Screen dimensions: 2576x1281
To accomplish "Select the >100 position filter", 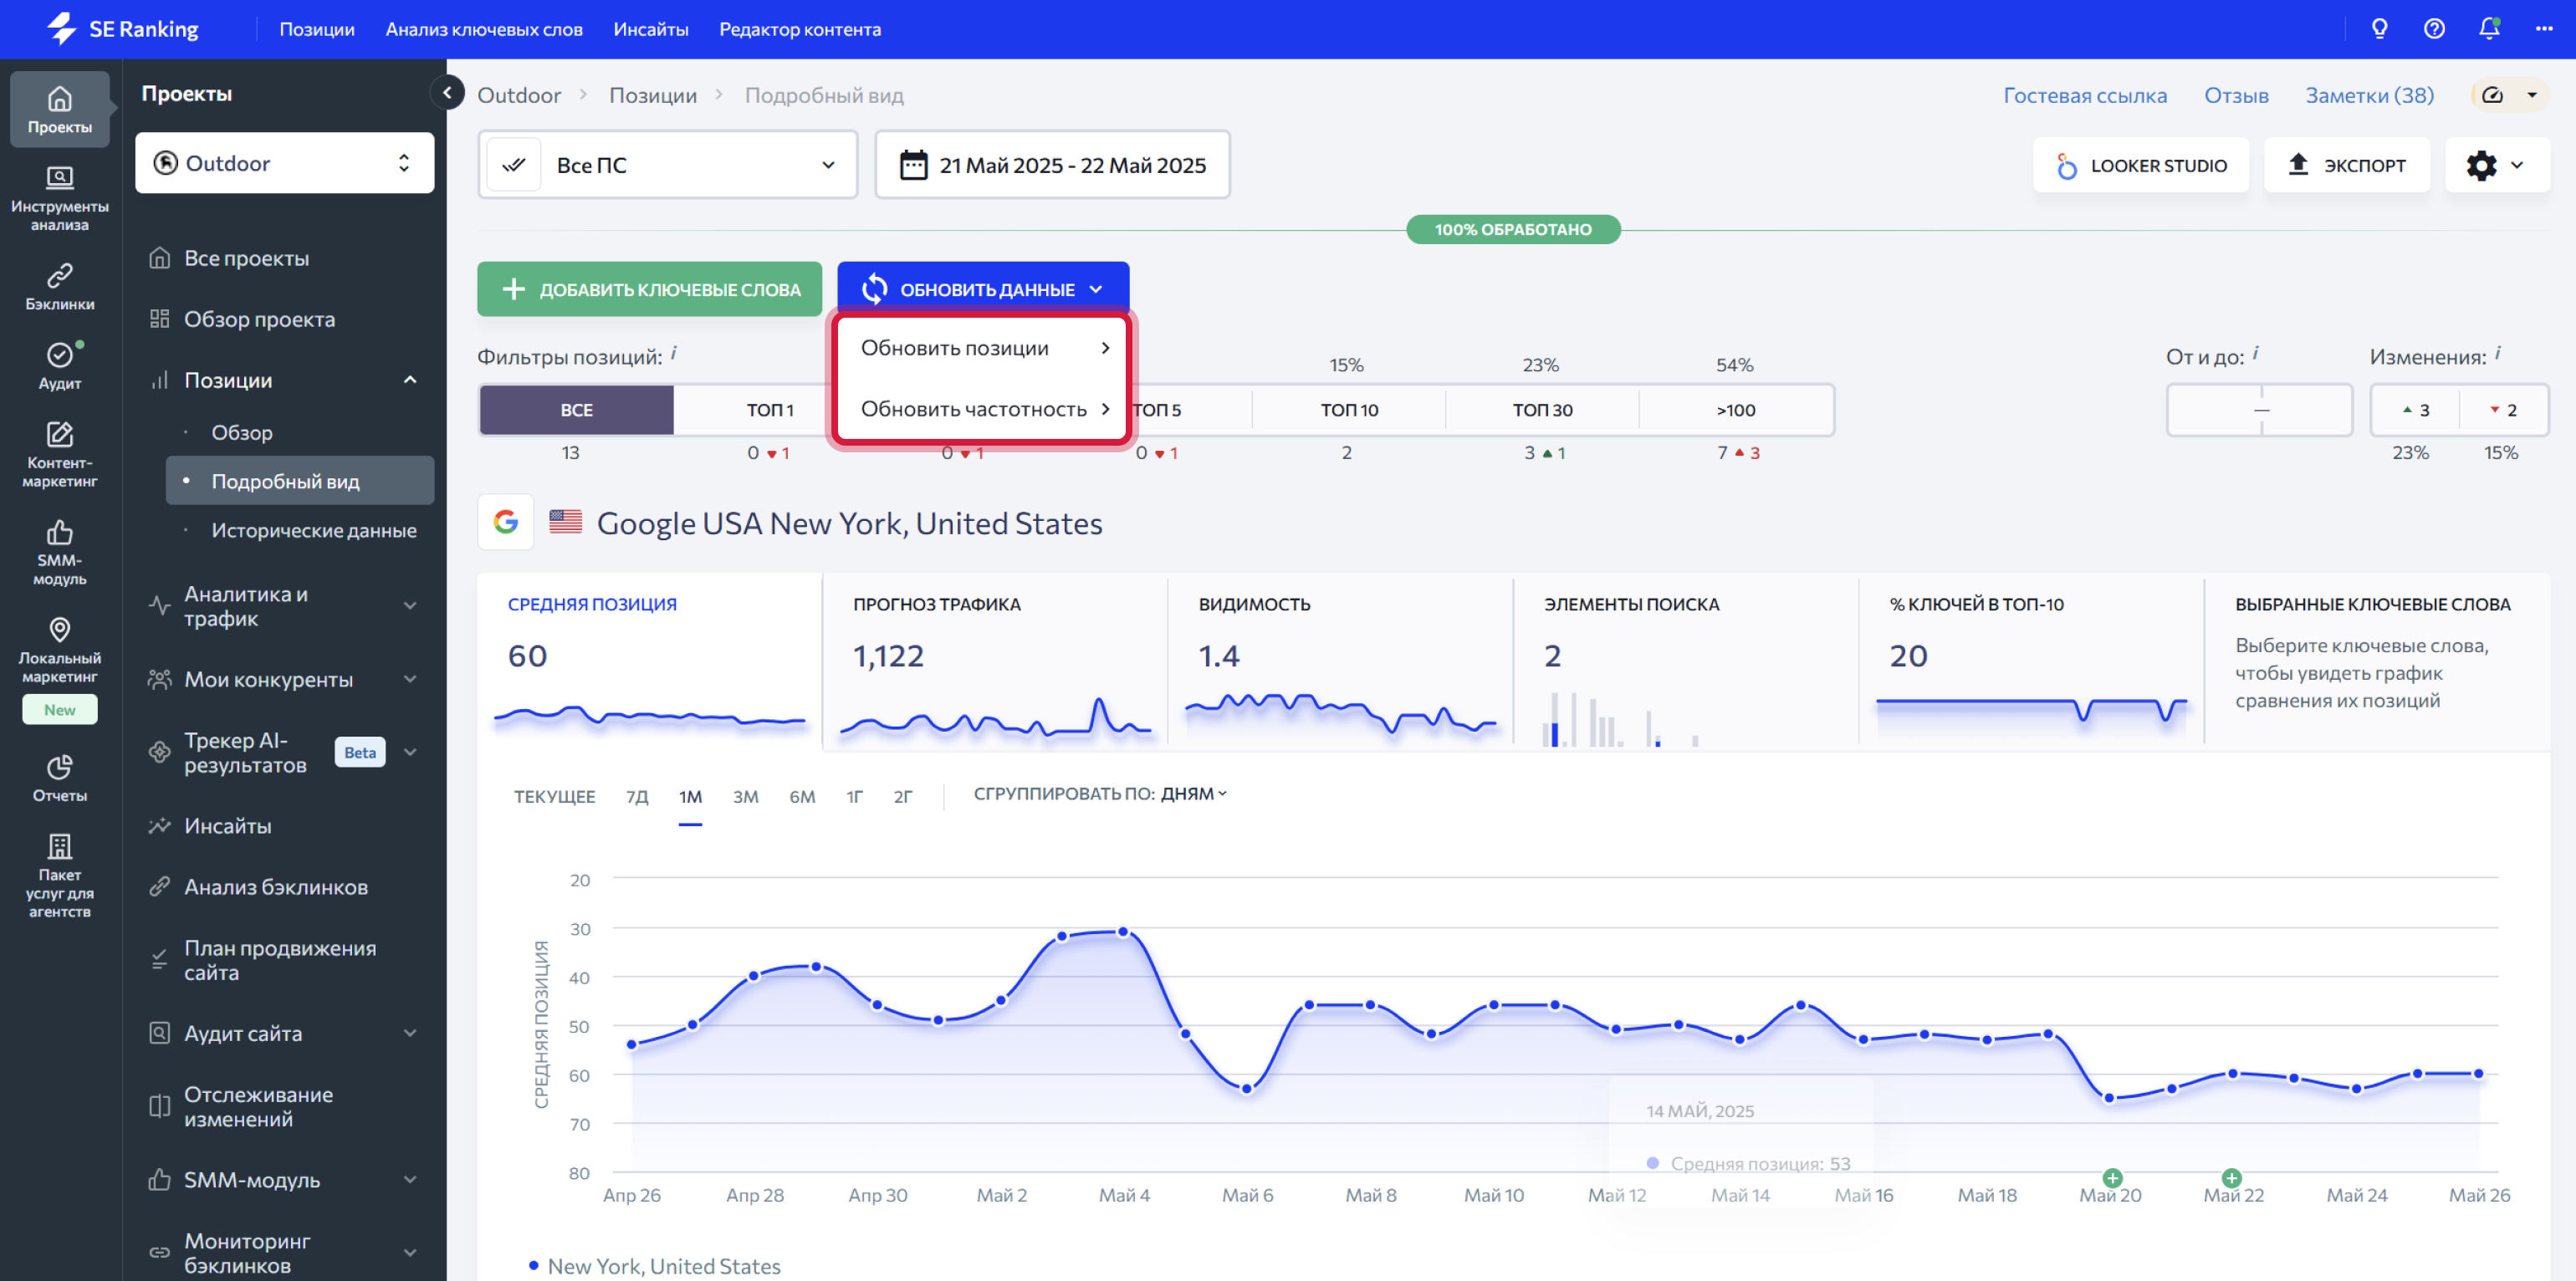I will point(1735,410).
